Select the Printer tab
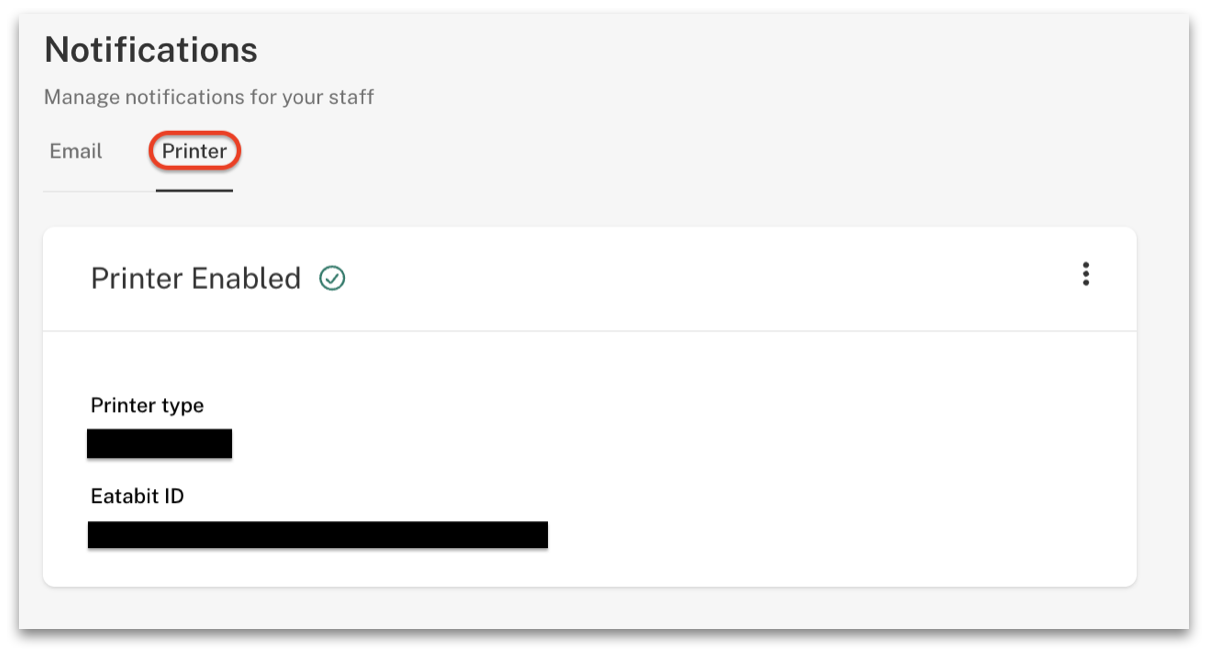Viewport: 1210px width, 656px height. (195, 151)
